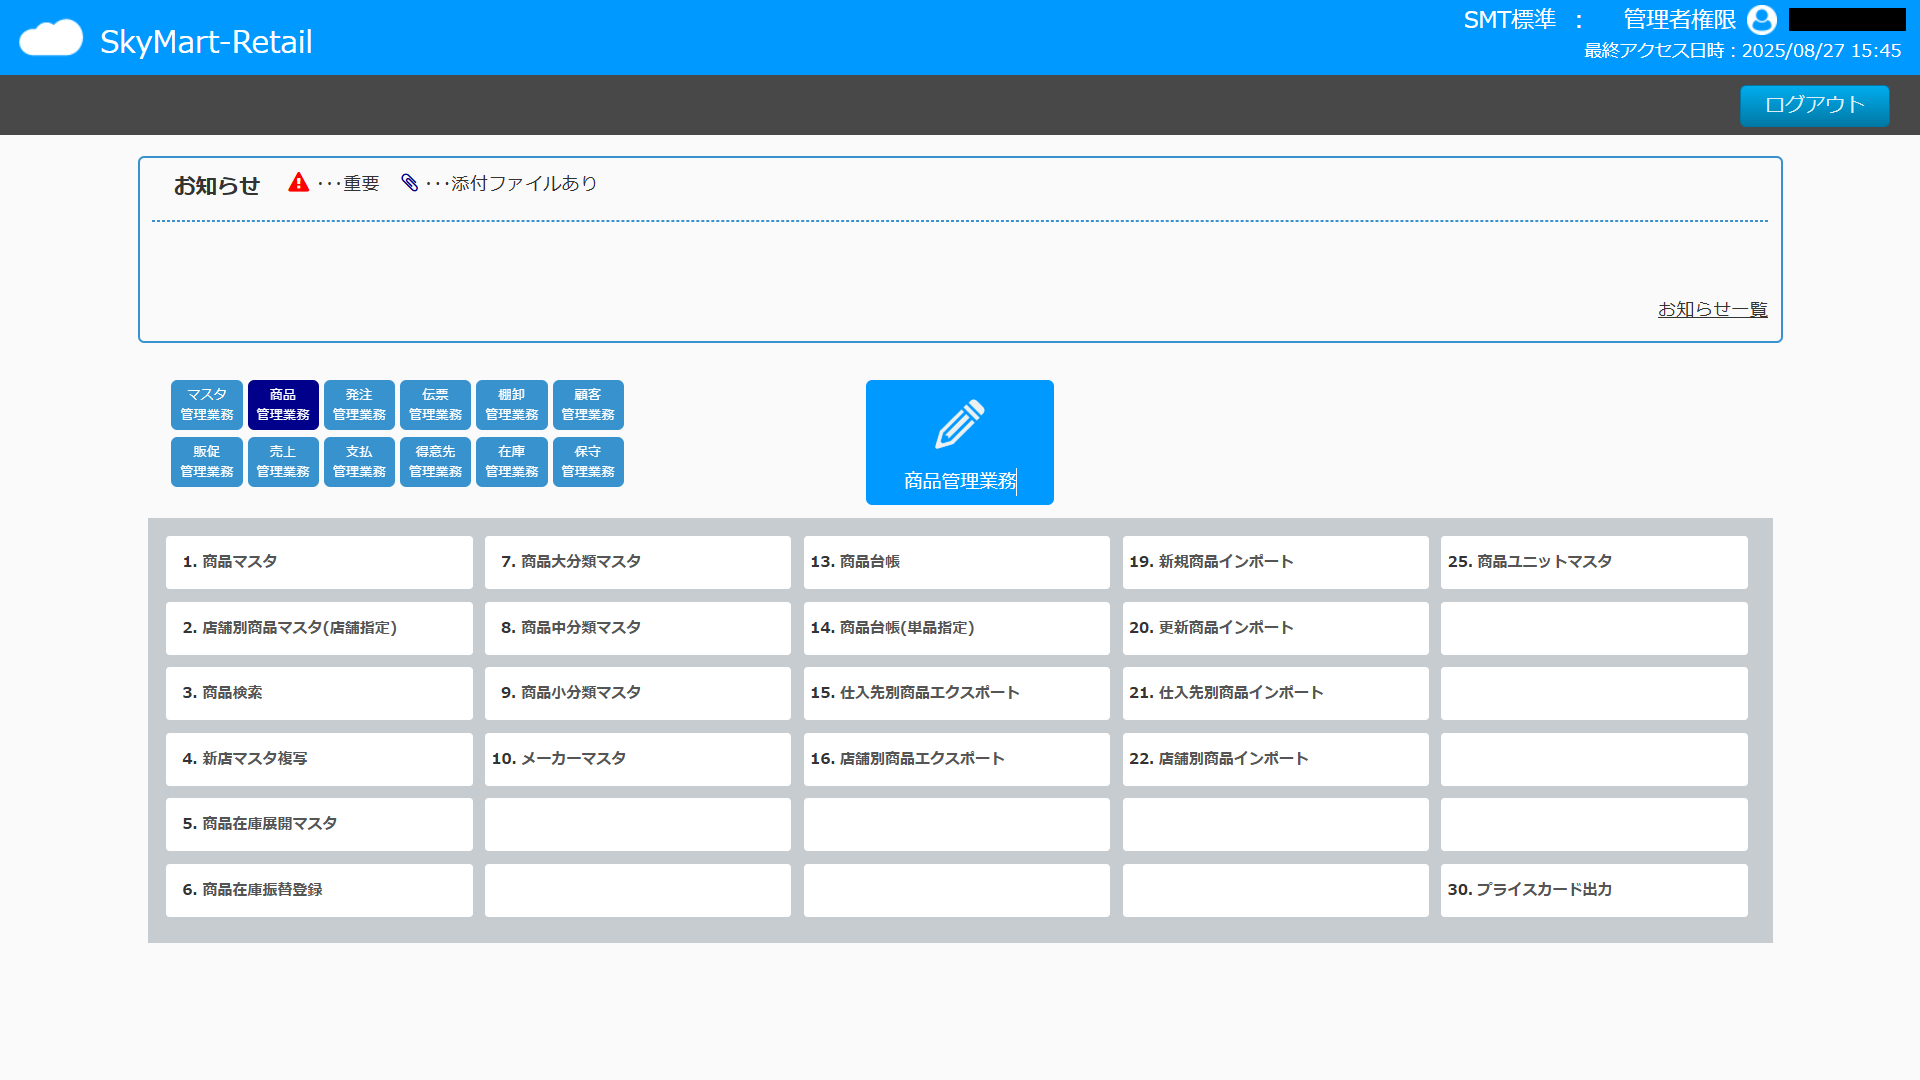1920x1080 pixels.
Task: Click the ログアウト button
Action: click(1813, 105)
